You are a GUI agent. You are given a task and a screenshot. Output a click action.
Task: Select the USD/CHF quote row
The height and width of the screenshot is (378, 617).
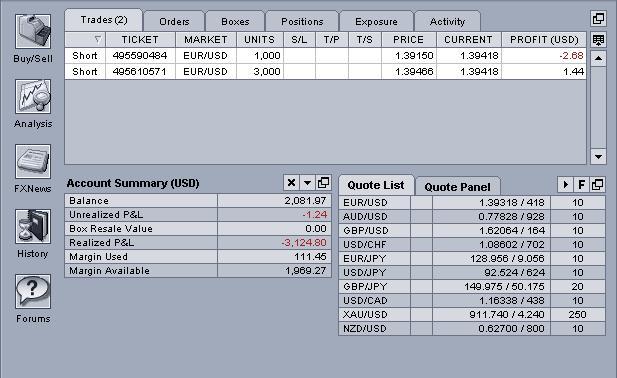point(472,245)
